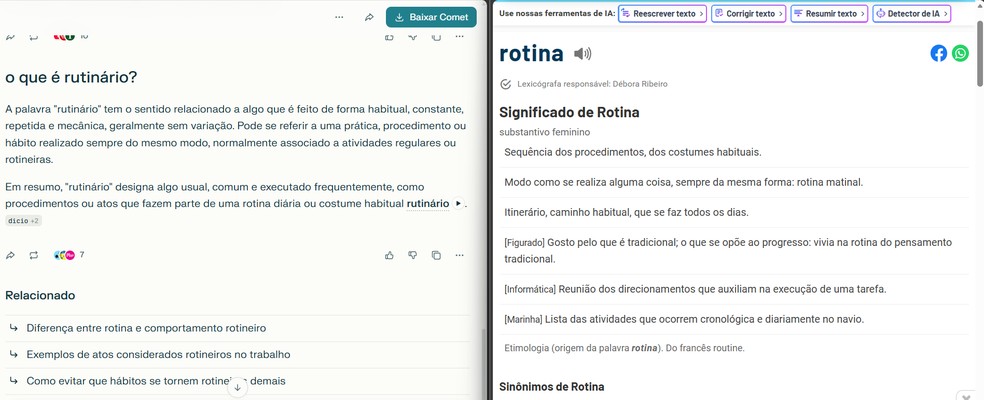Click the text Lexicógrafa responsável: Débora Ribeiro
The height and width of the screenshot is (400, 984).
(592, 84)
